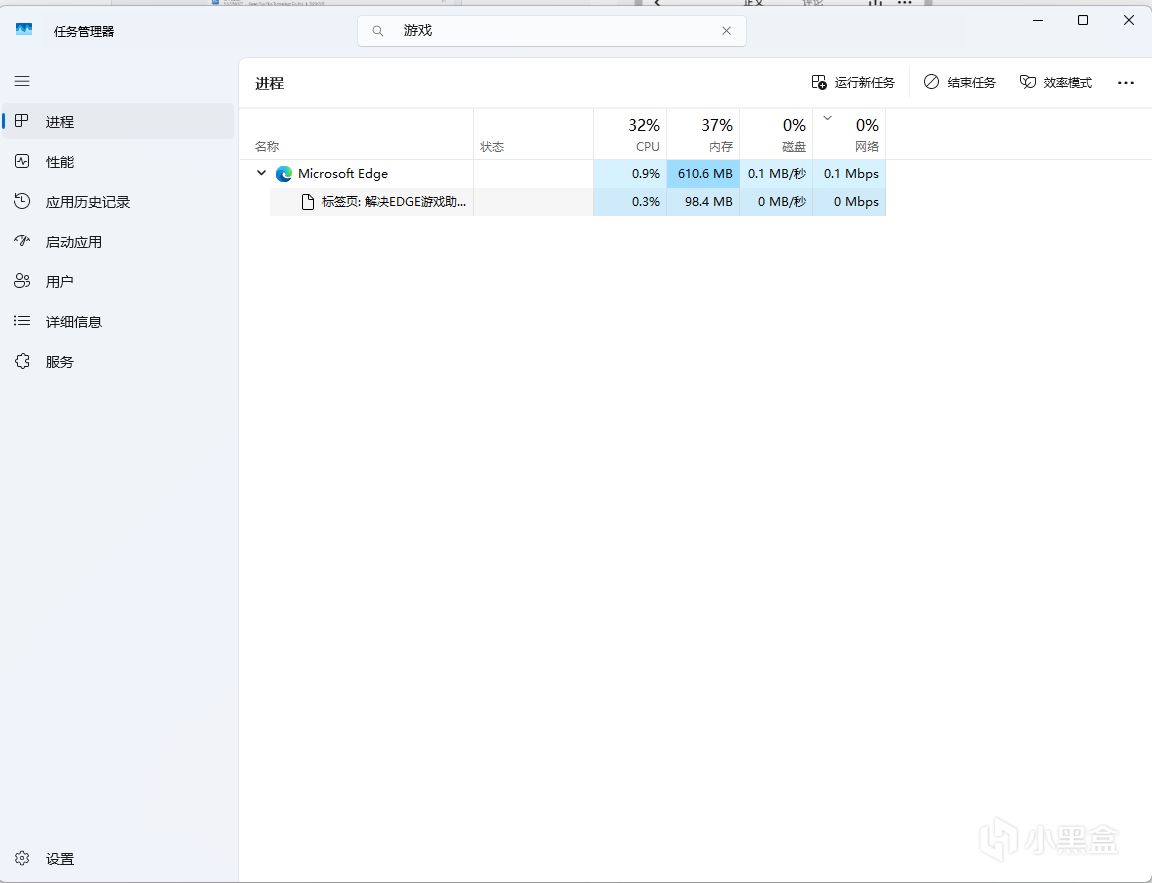Click the 0 MB/秒 disk cell
The height and width of the screenshot is (883, 1152).
776,201
